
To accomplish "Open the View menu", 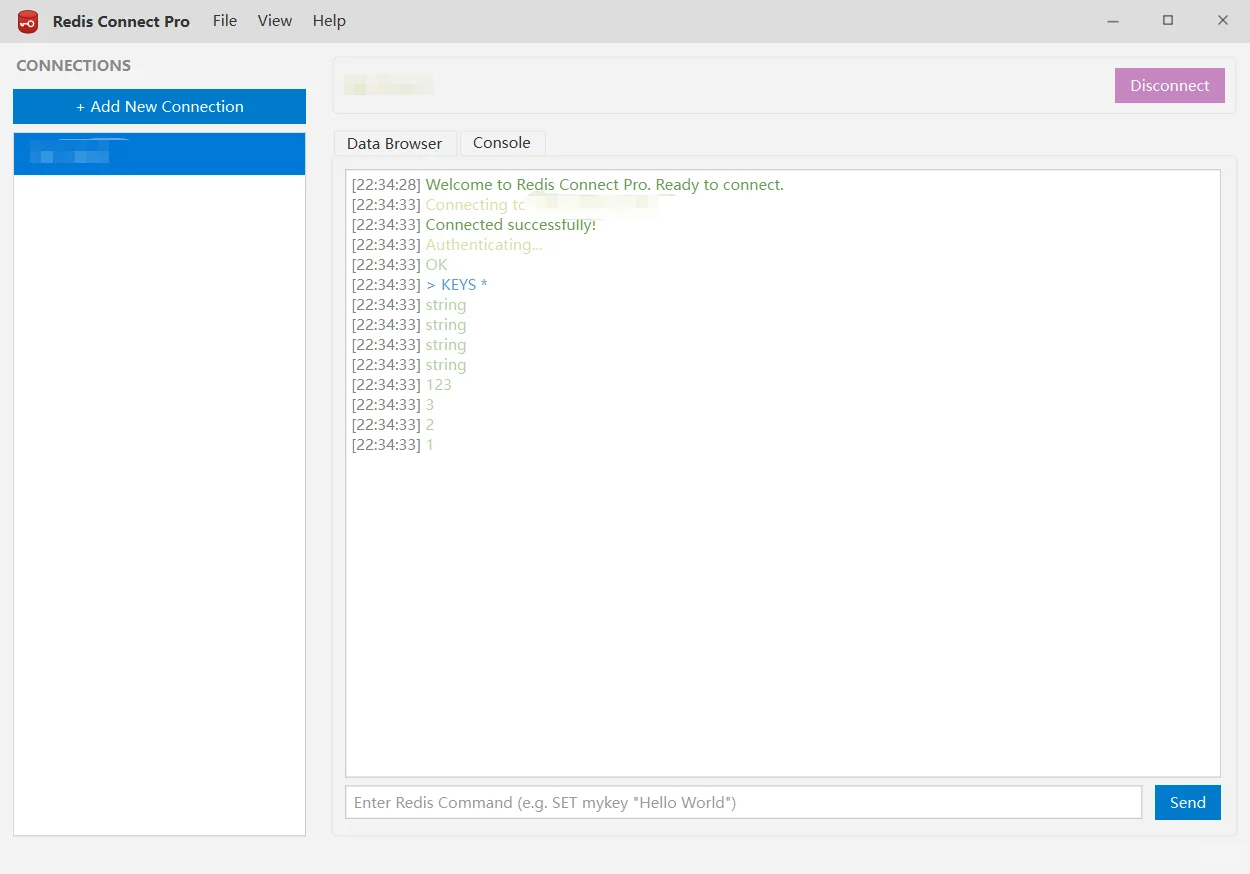I will [275, 21].
